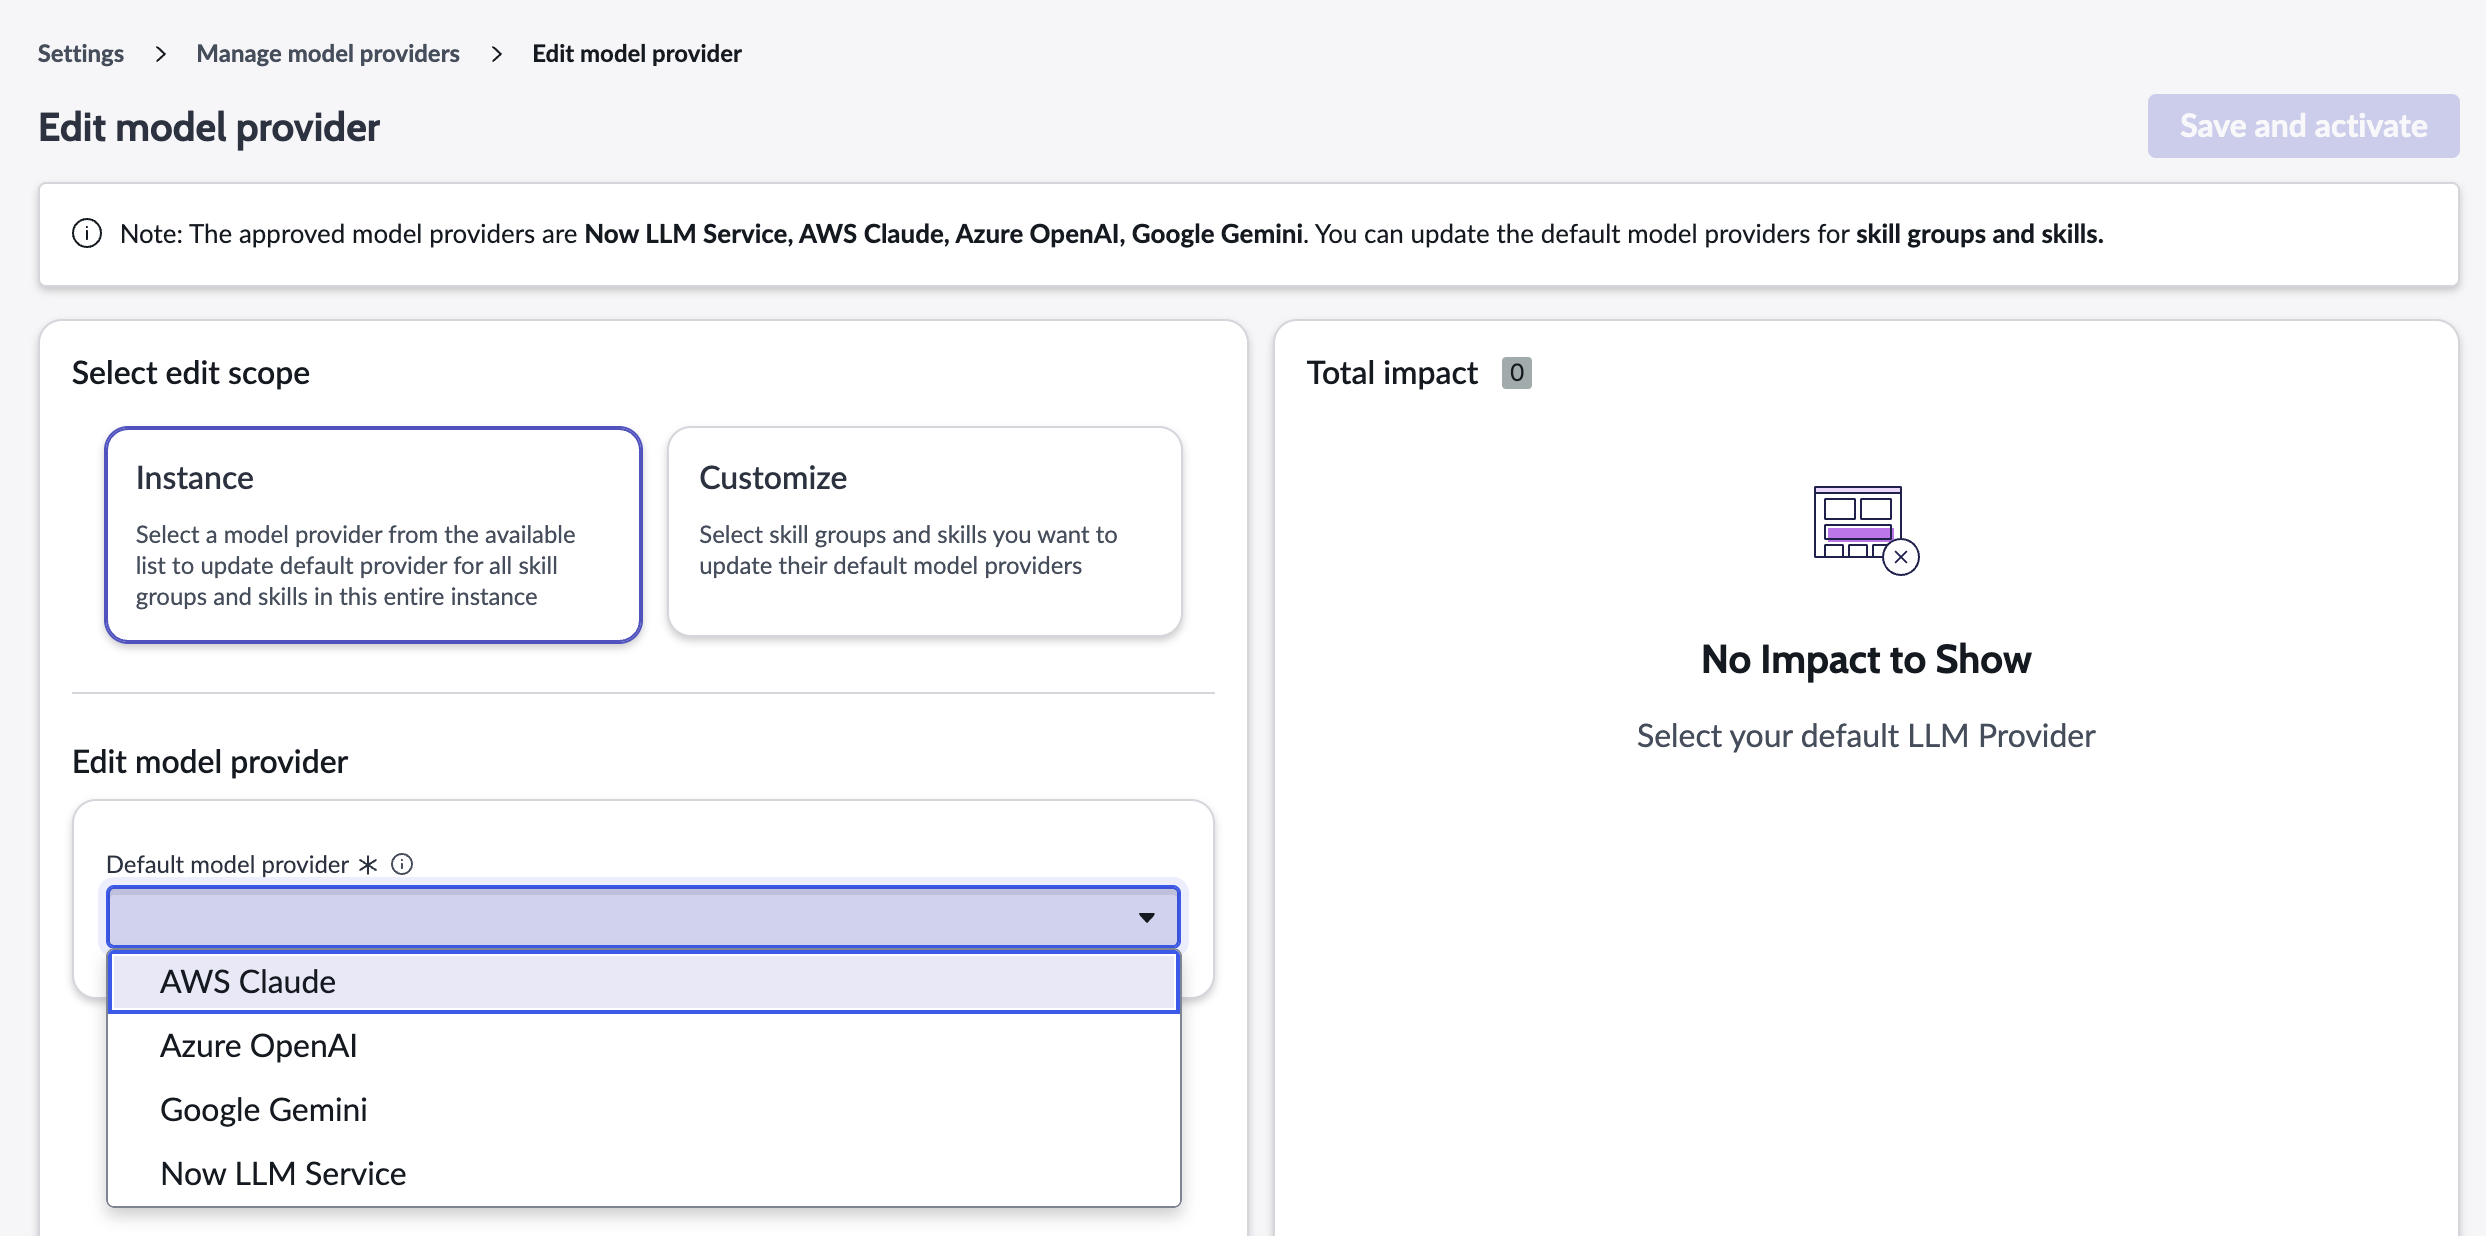The width and height of the screenshot is (2486, 1236).
Task: Click "skill groups and skills." bold text in note
Action: tap(1980, 234)
